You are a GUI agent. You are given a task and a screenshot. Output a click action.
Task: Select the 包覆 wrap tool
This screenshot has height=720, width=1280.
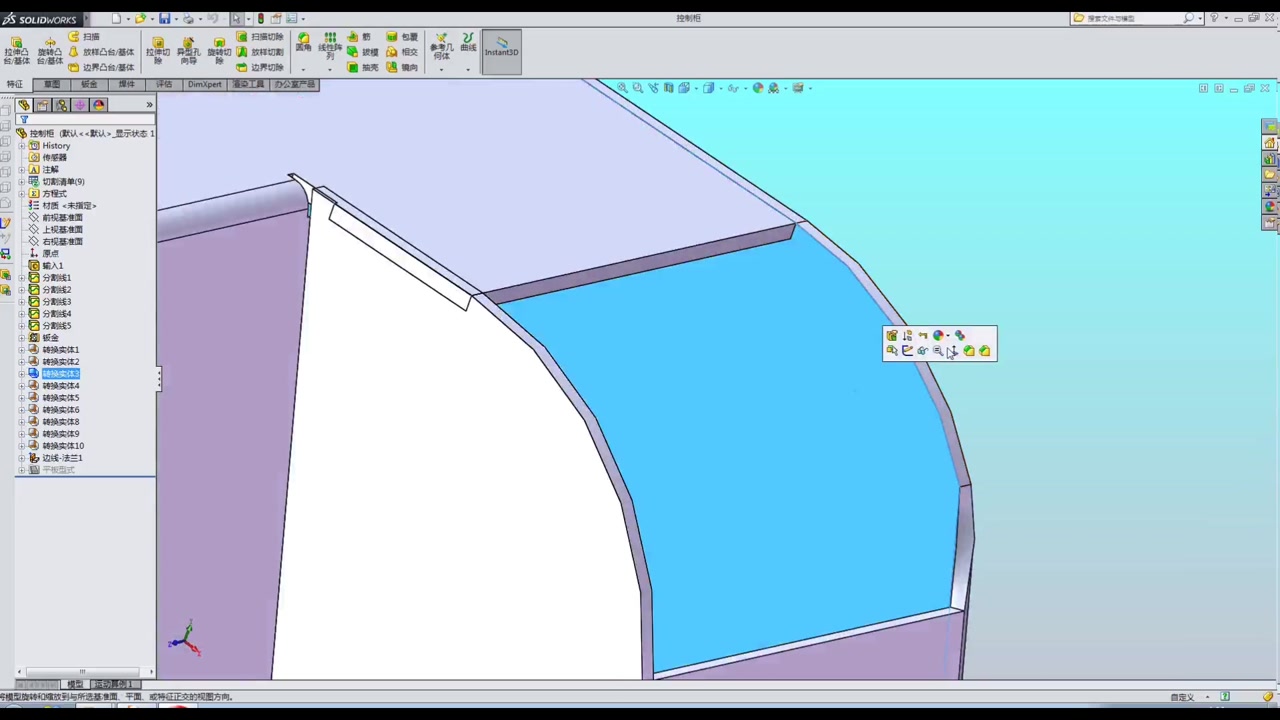tap(402, 37)
